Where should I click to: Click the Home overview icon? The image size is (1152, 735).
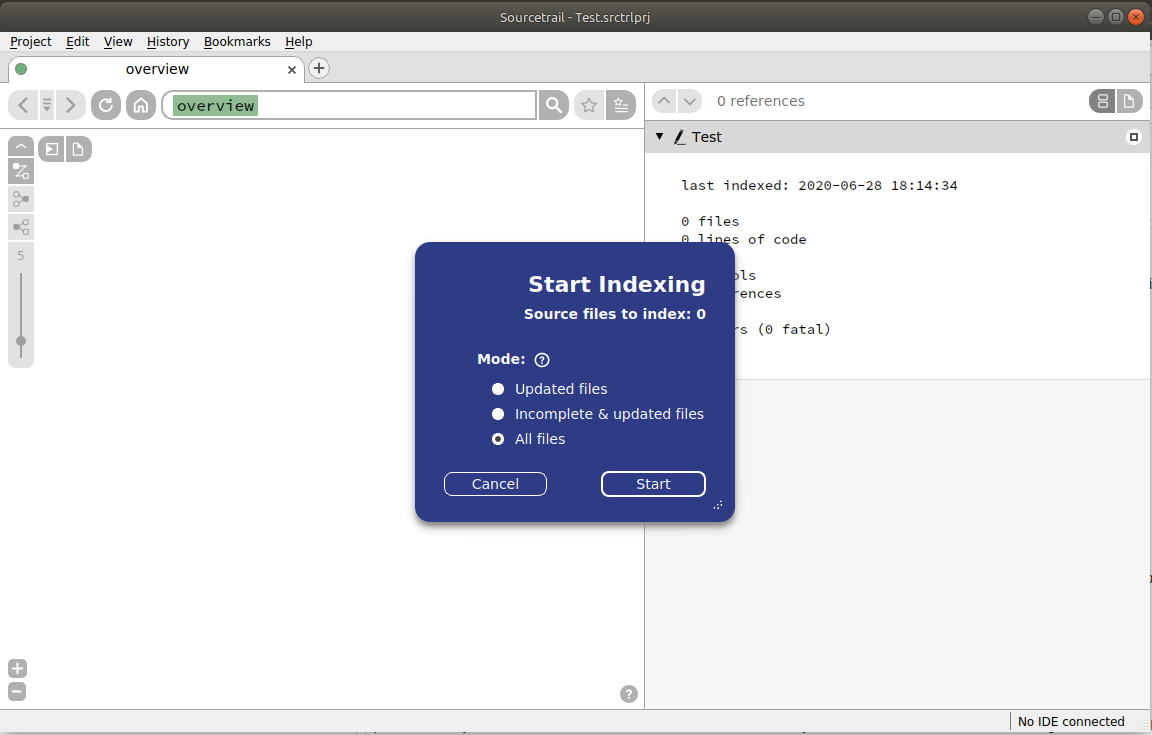pyautogui.click(x=141, y=104)
